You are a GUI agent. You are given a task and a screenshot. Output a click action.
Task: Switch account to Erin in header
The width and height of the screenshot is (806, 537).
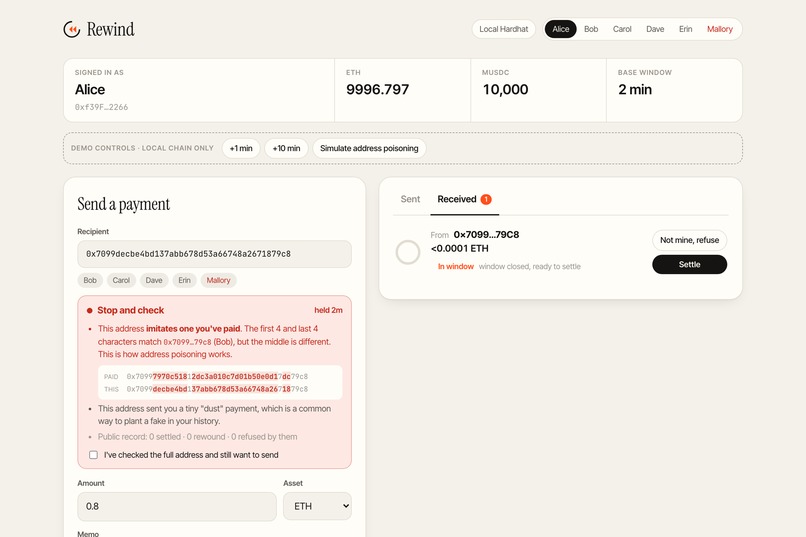point(685,29)
